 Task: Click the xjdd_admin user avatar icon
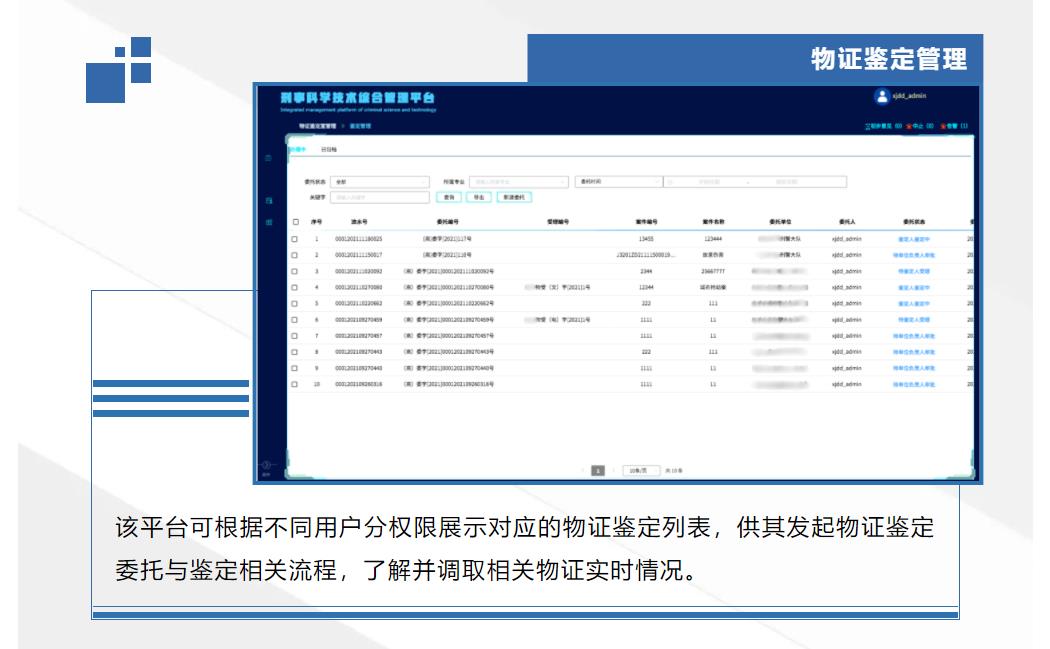[x=881, y=95]
